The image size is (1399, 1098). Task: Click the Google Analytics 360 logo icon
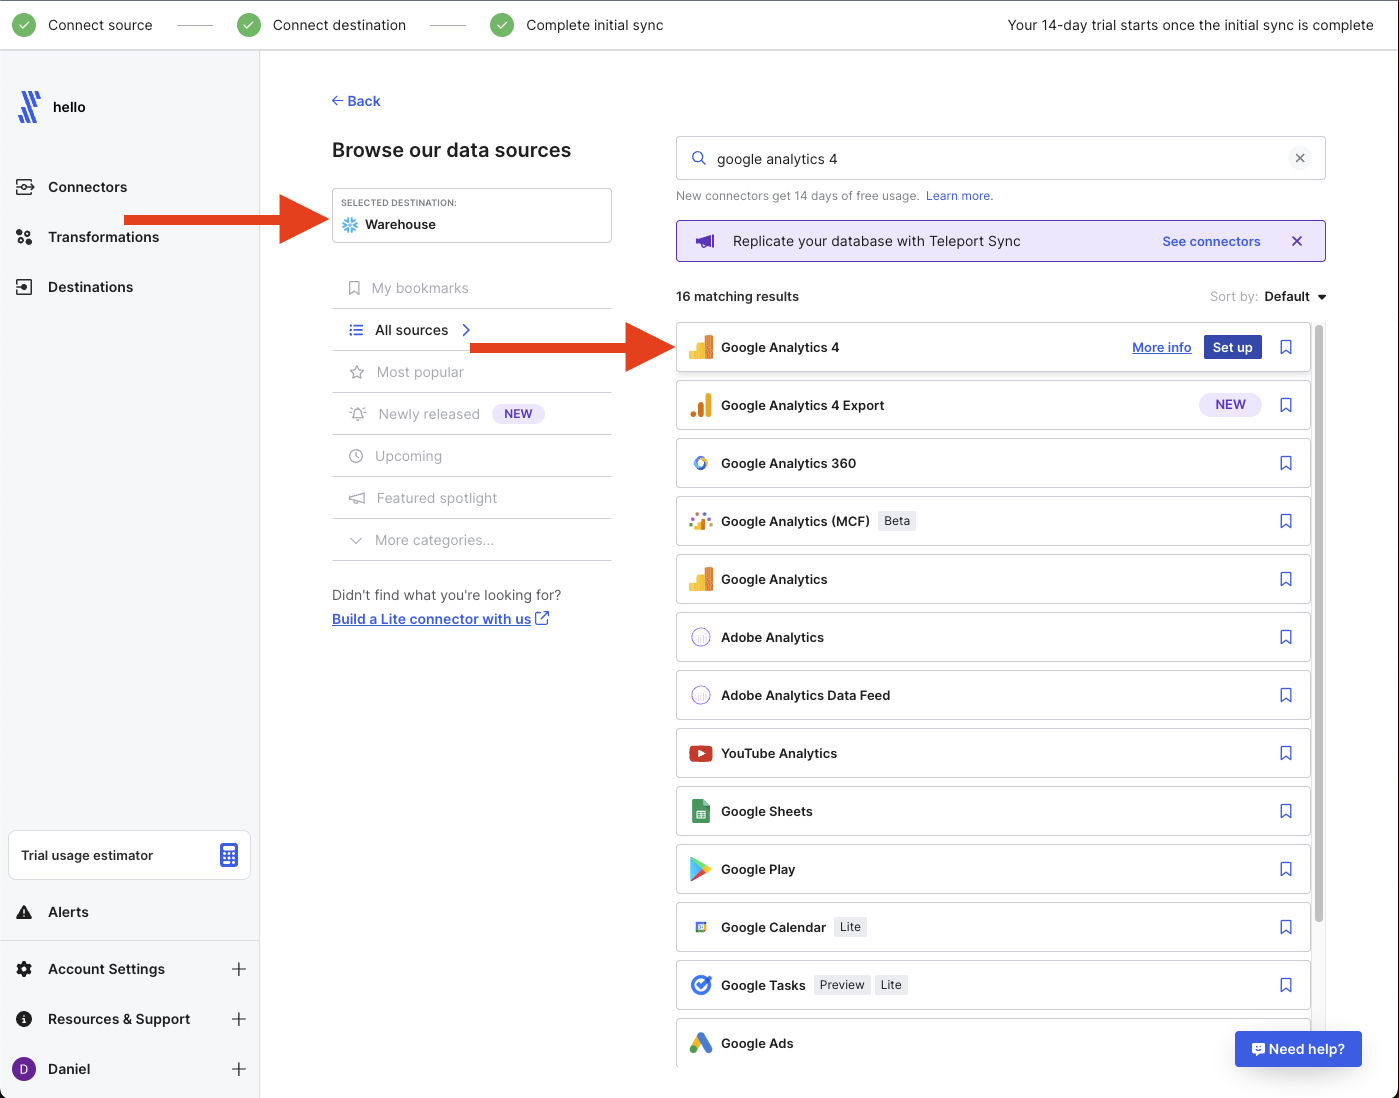point(701,463)
